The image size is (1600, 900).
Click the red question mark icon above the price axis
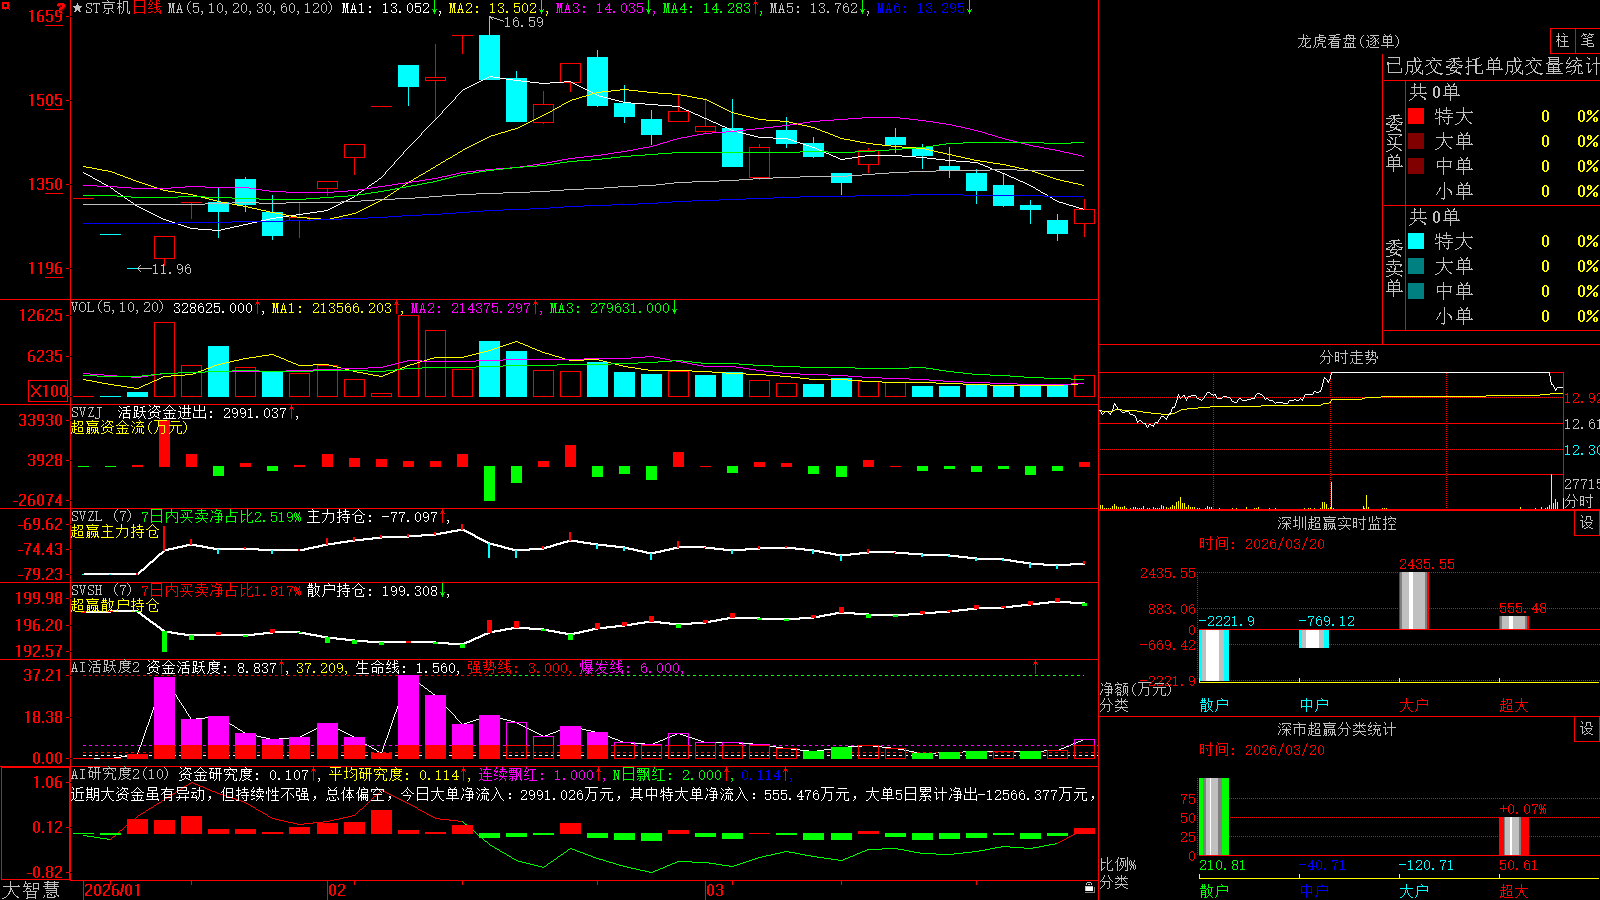click(x=62, y=6)
